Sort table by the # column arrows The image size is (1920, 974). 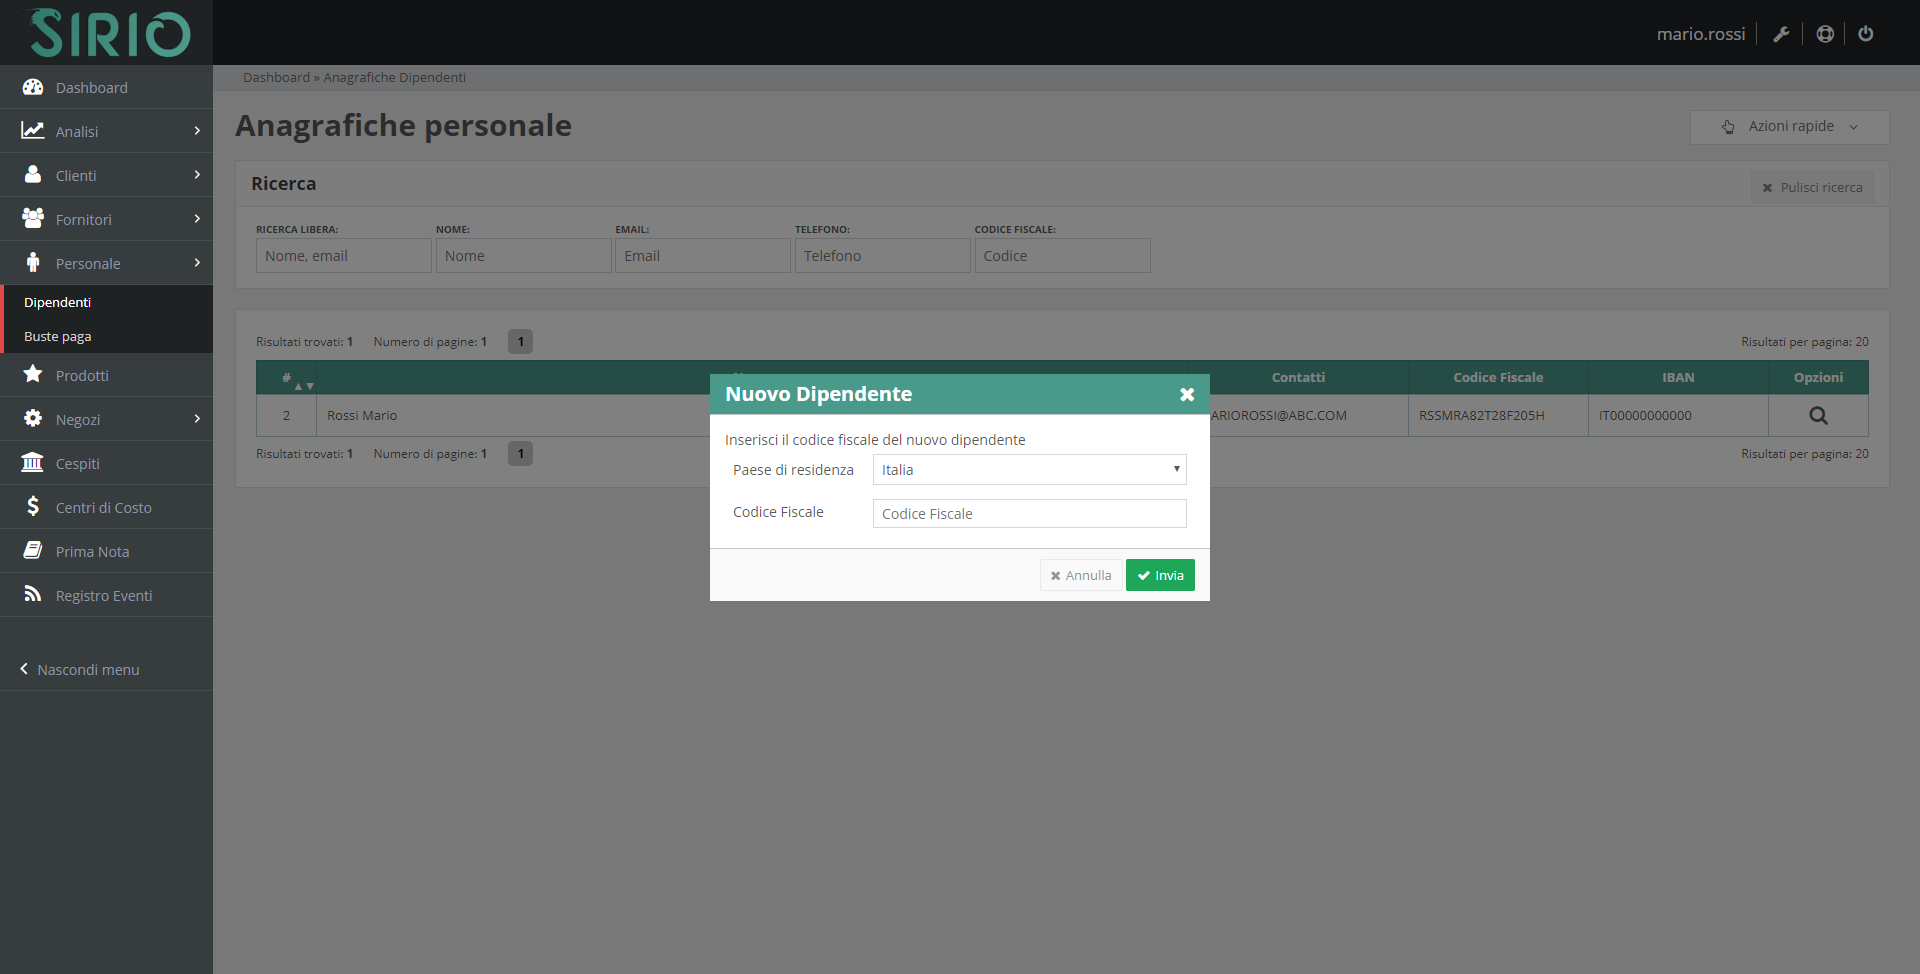tap(304, 386)
